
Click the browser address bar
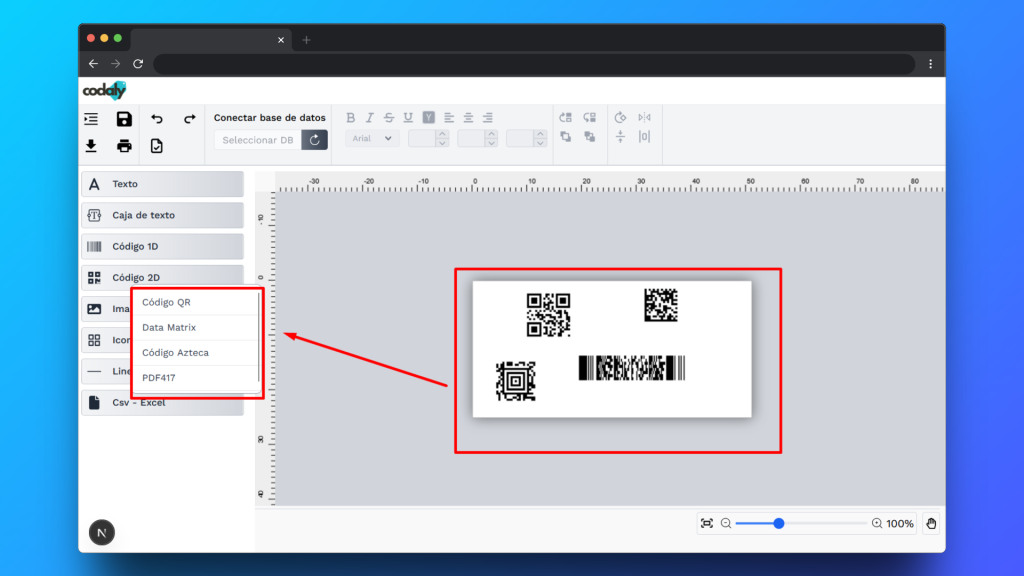click(534, 64)
